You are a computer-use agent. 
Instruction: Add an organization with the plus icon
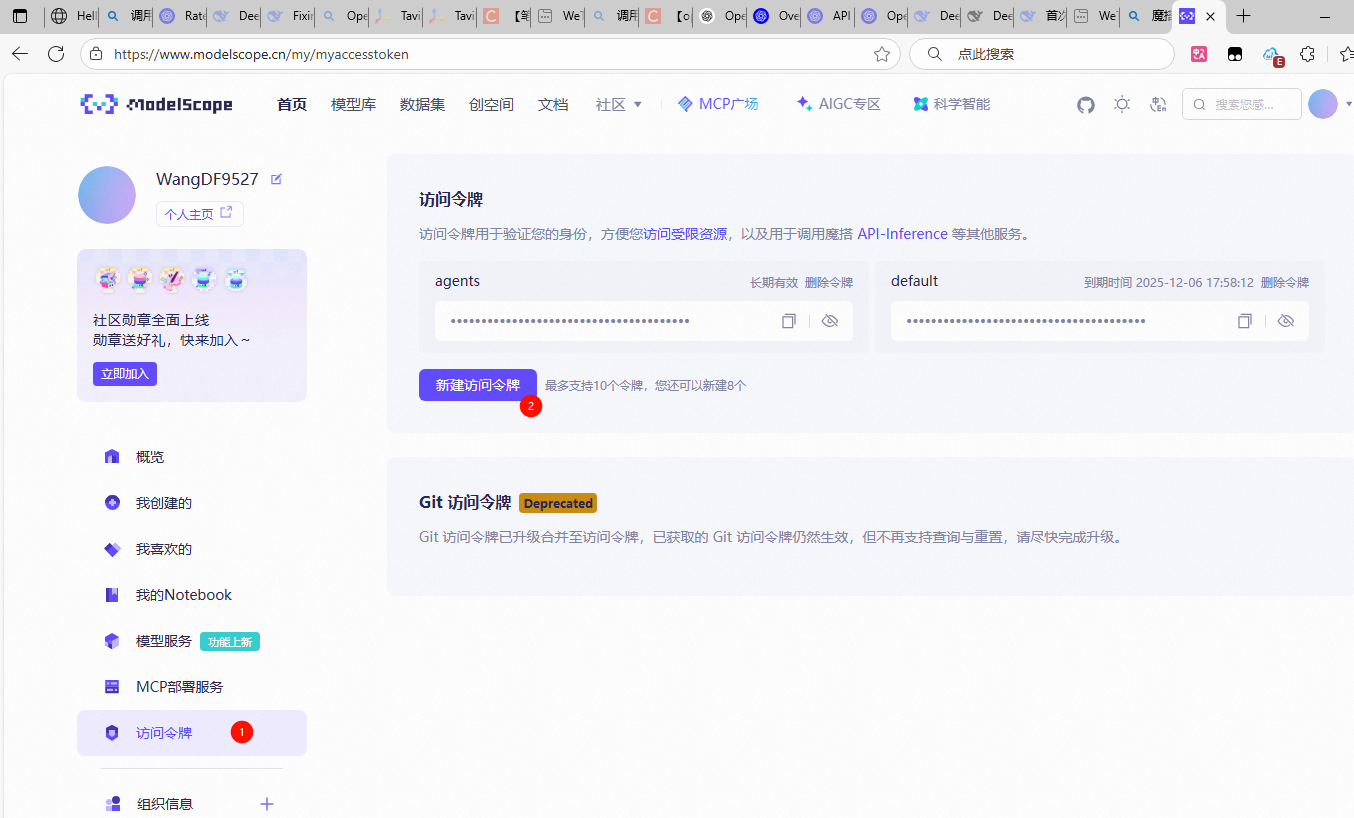[267, 804]
